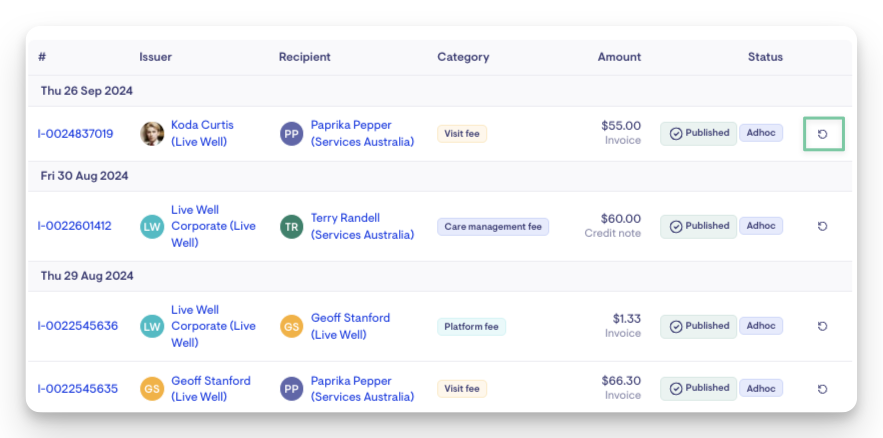Screen dimensions: 883x438
Task: Click the Care management fee category tag
Action: [493, 227]
